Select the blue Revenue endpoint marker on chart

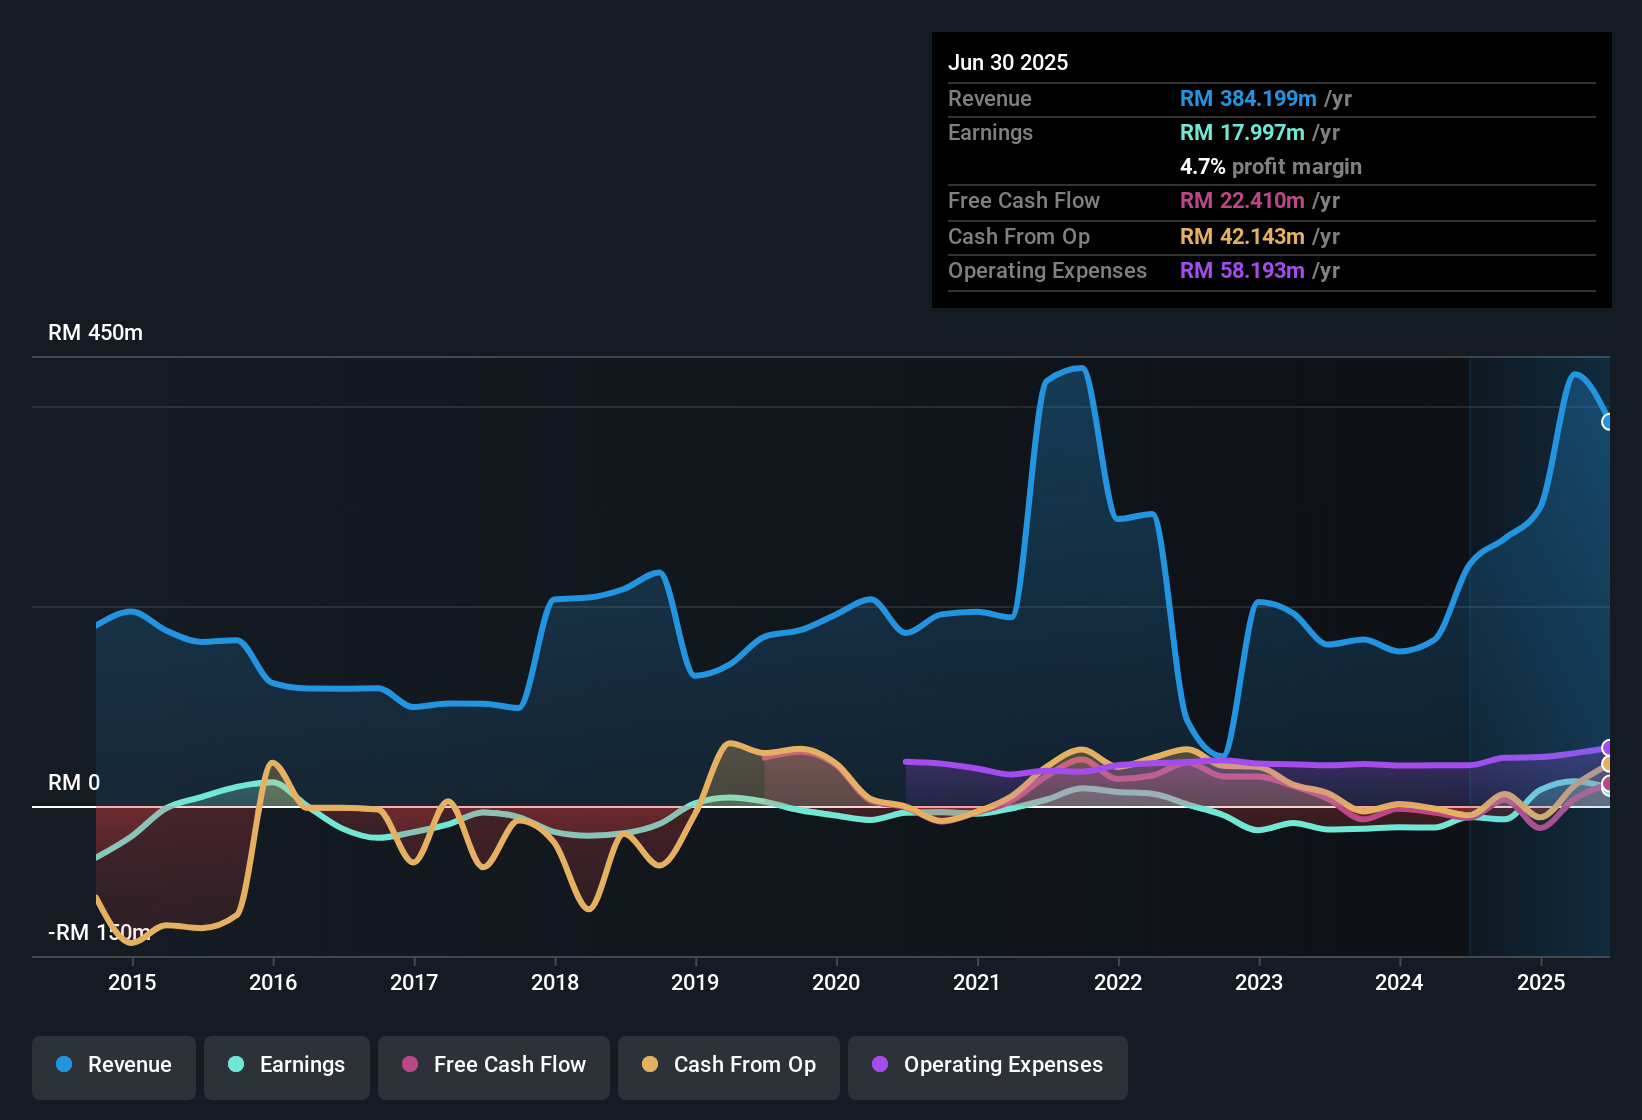(x=1607, y=422)
